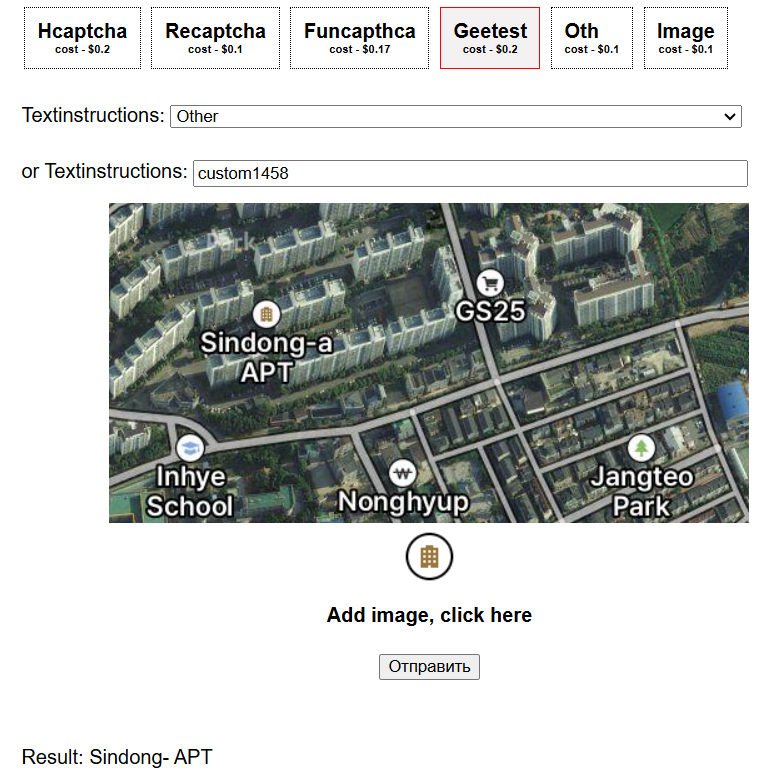Image resolution: width=775 pixels, height=777 pixels.
Task: Switch to the Image tab
Action: [x=686, y=38]
